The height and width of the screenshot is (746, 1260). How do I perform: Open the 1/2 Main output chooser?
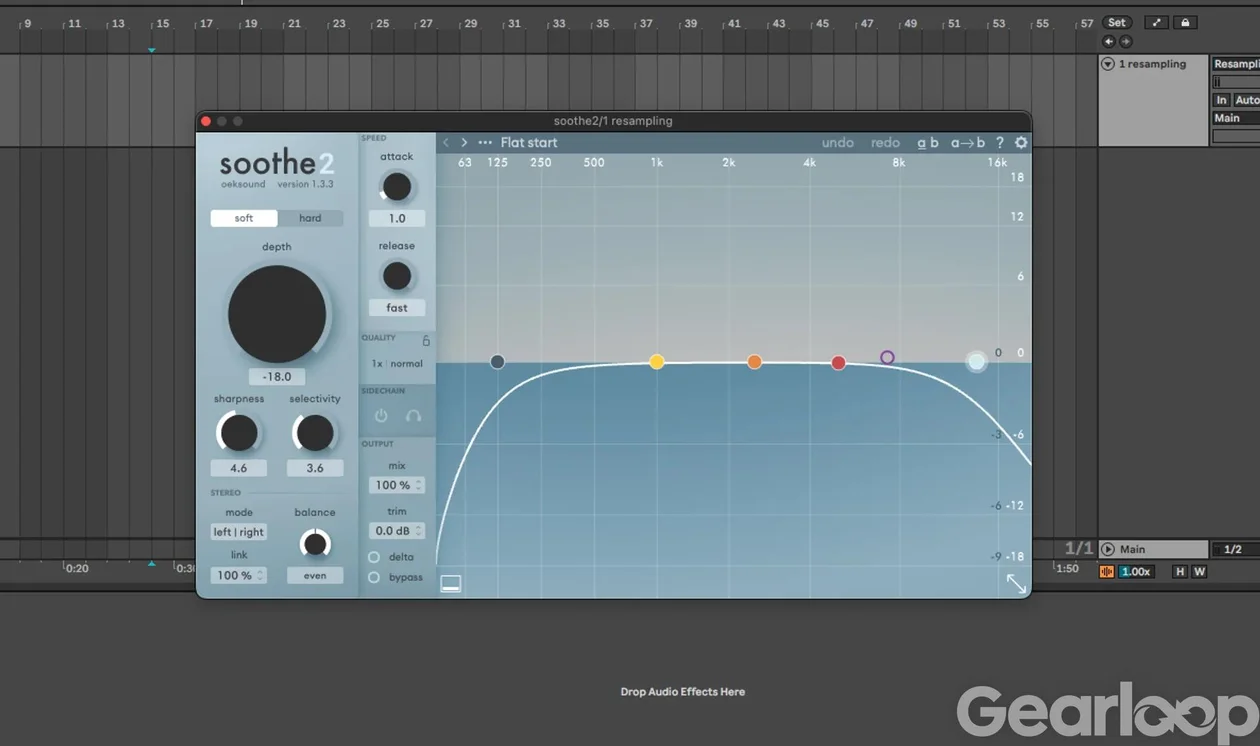(x=1235, y=549)
